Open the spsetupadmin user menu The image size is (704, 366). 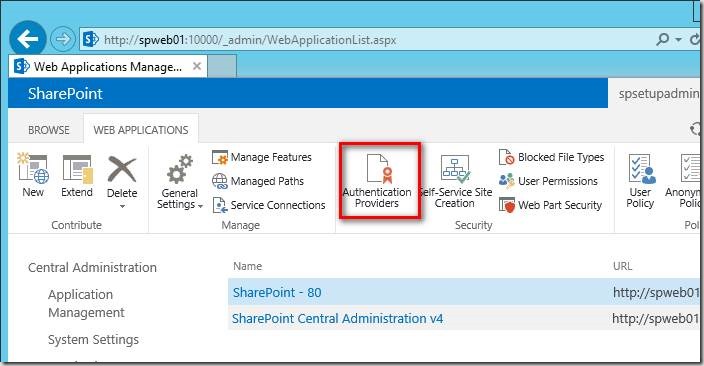659,94
